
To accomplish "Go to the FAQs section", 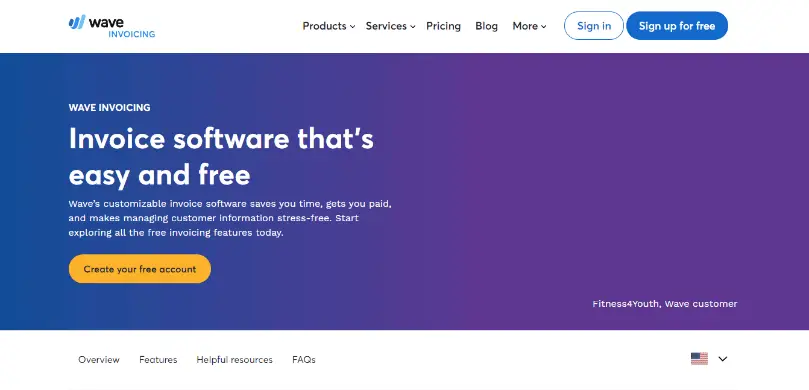I will 303,360.
